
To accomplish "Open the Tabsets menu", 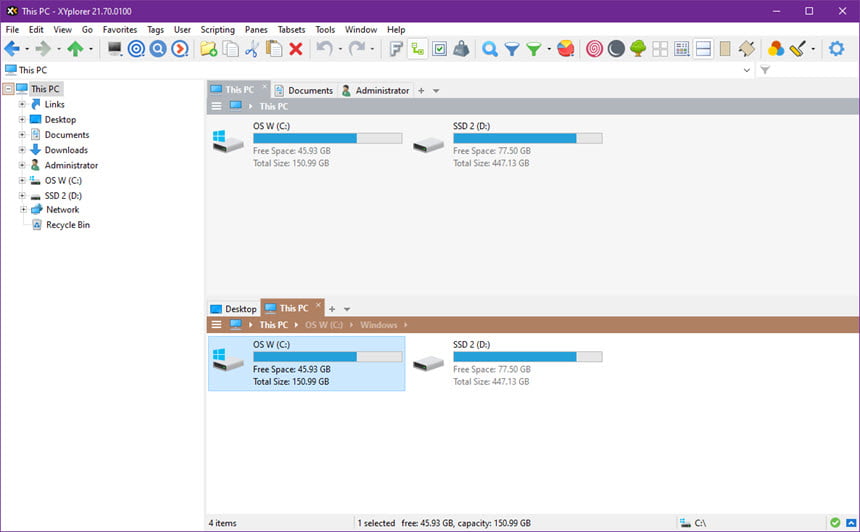I will tap(291, 30).
